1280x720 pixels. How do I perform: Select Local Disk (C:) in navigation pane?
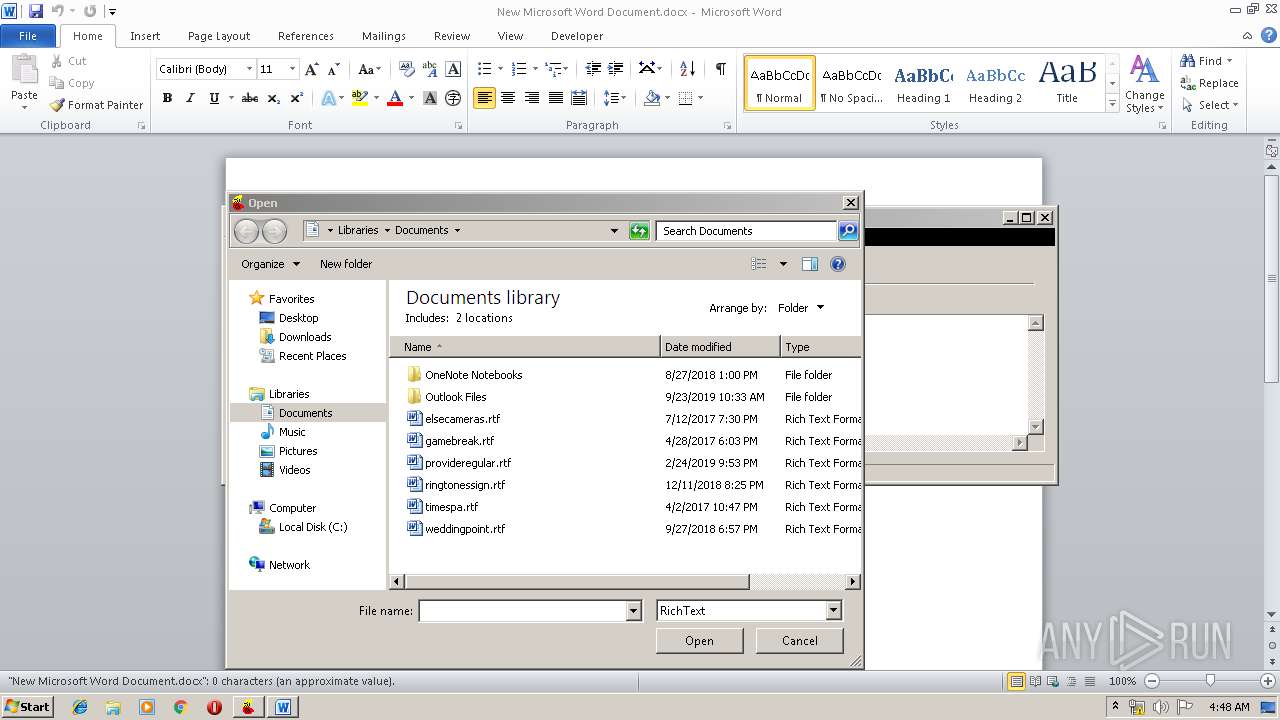pyautogui.click(x=313, y=527)
